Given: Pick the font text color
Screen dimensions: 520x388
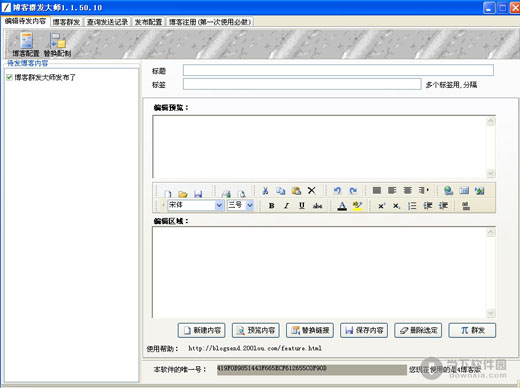Looking at the screenshot, I should pos(342,206).
